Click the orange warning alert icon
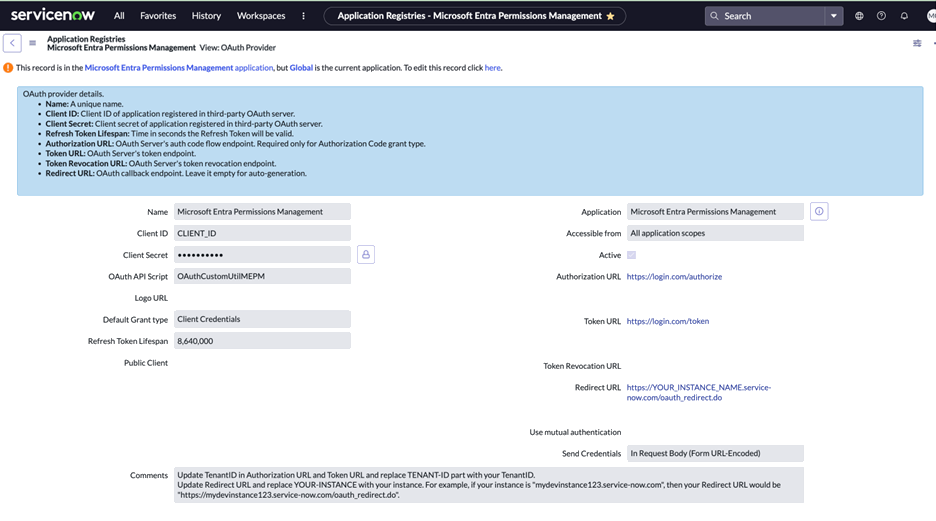Viewport: 936px width, 521px height. [x=8, y=67]
